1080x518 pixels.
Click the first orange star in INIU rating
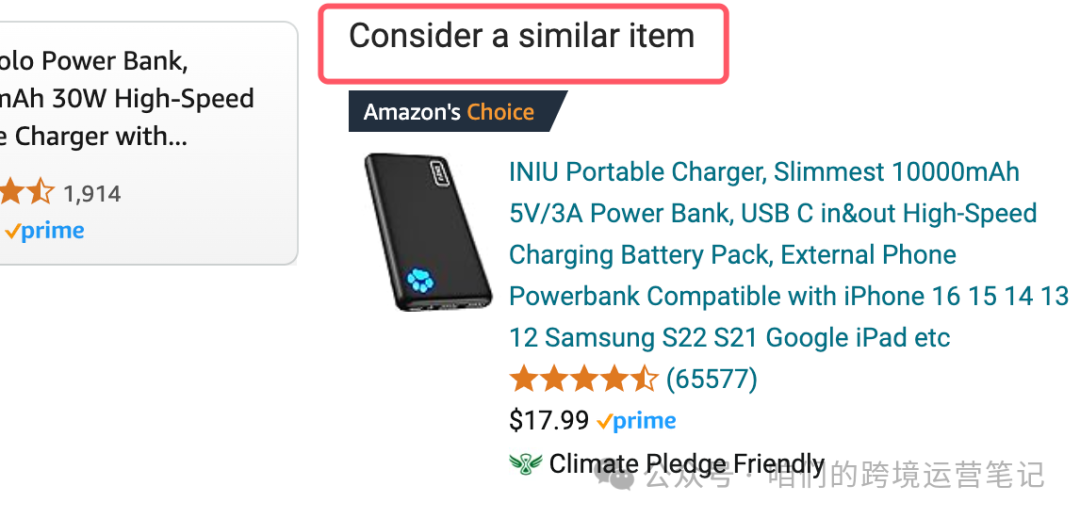524,380
